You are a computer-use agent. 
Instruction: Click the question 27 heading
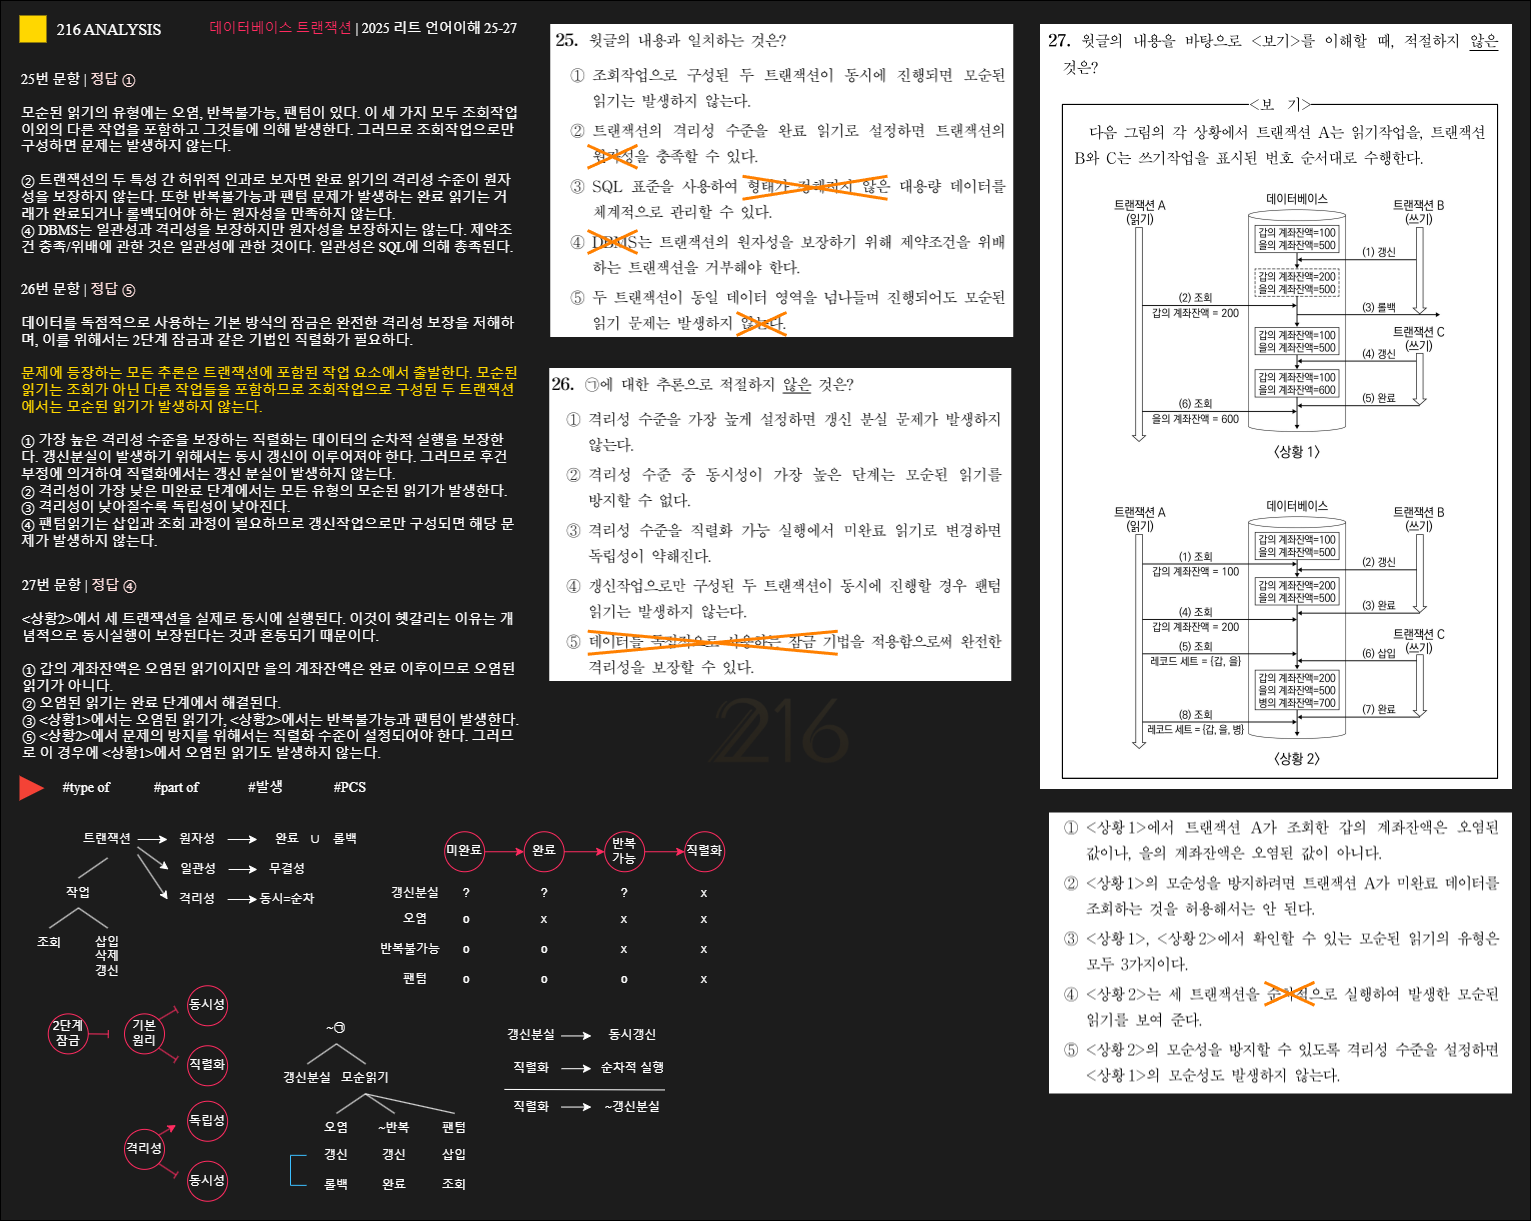(x=1273, y=54)
